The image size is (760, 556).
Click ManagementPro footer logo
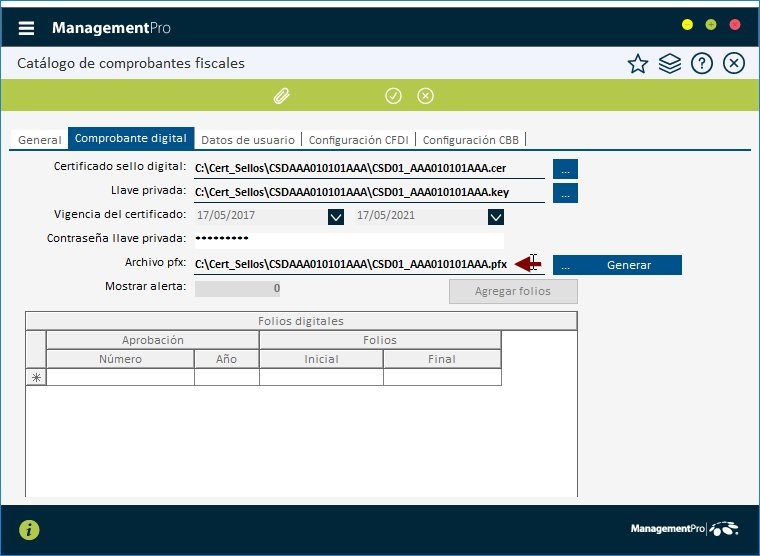tap(684, 528)
